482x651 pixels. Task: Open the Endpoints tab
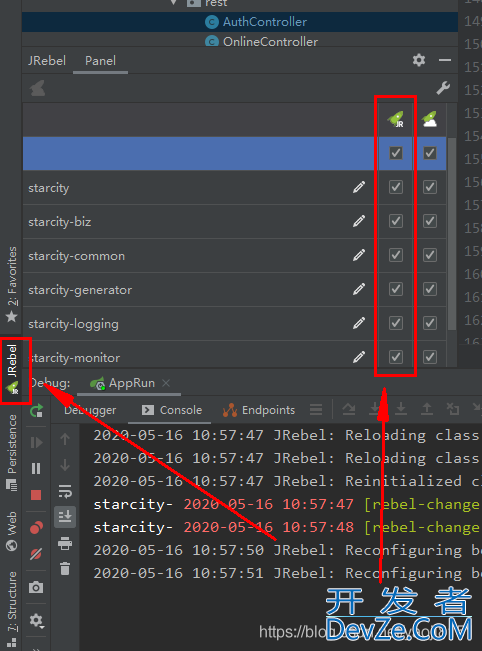coord(259,410)
